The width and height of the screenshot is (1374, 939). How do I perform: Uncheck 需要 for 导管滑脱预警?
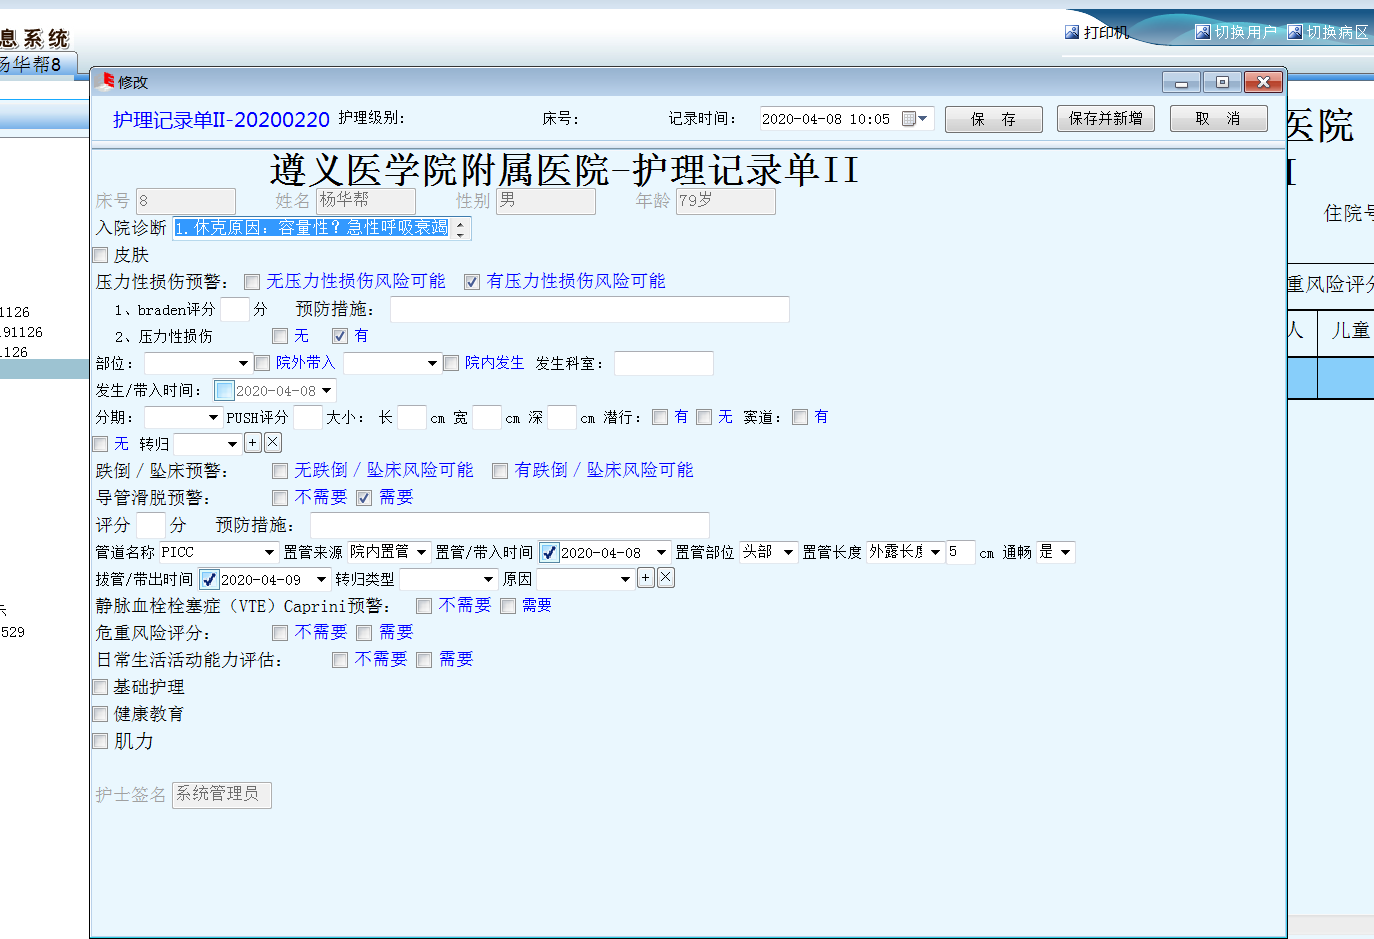[364, 498]
